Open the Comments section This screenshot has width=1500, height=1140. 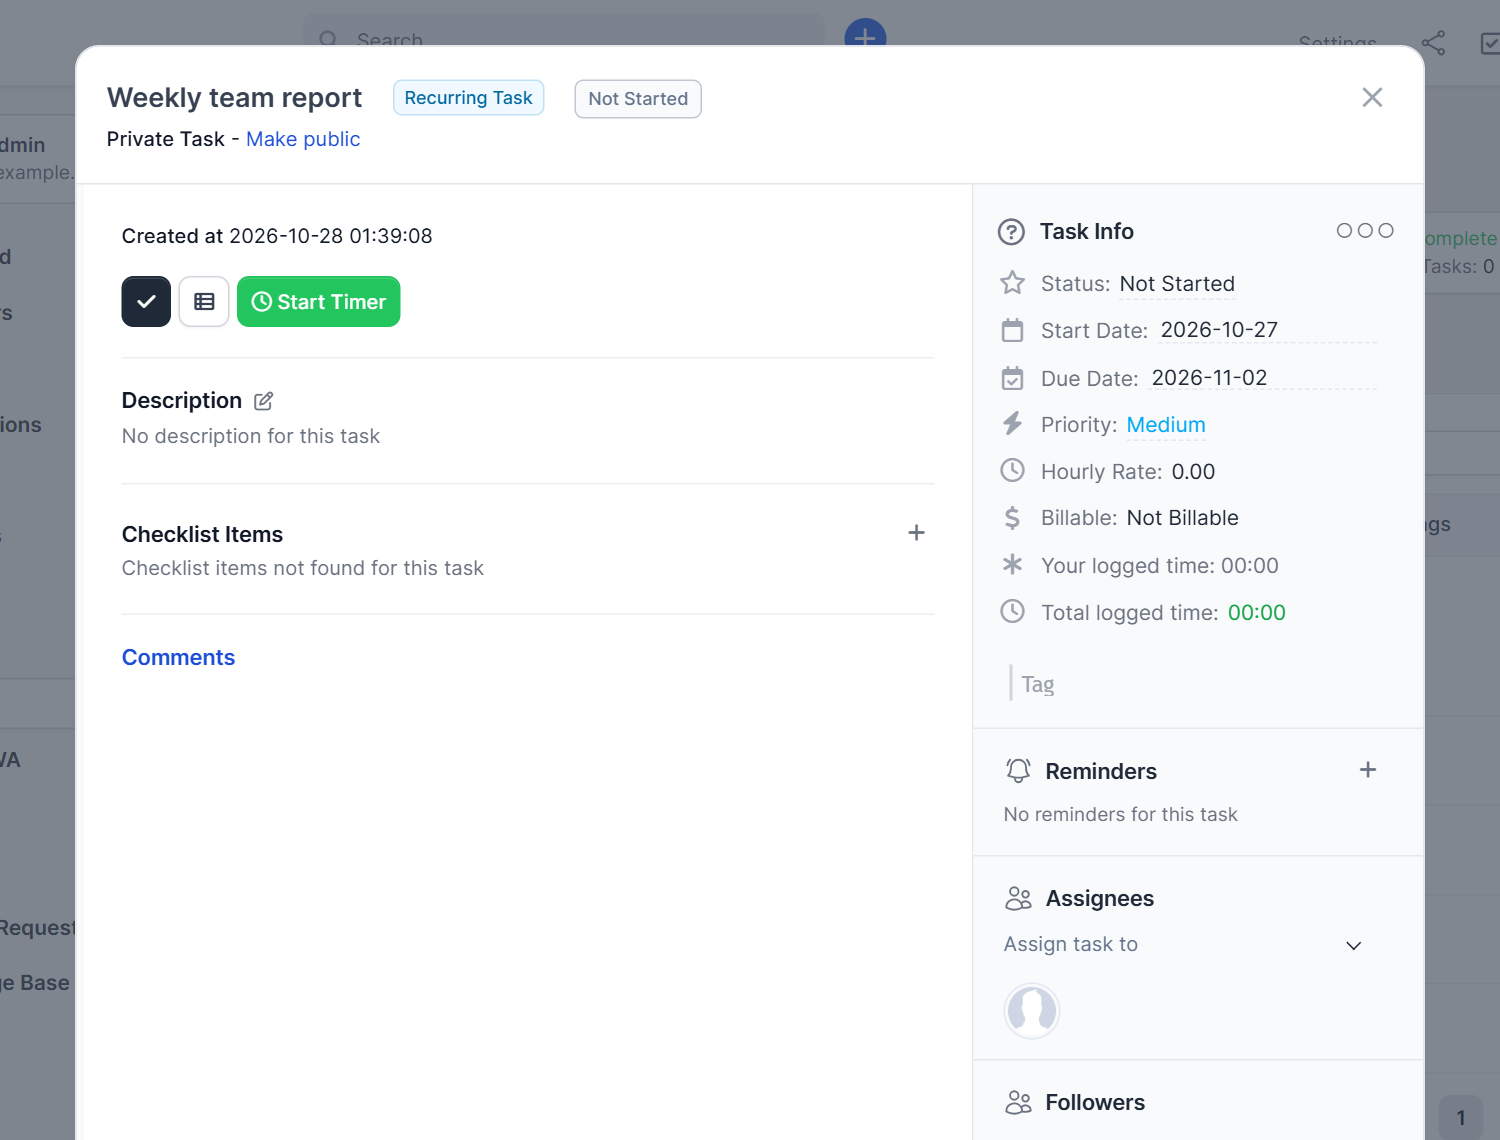point(178,658)
